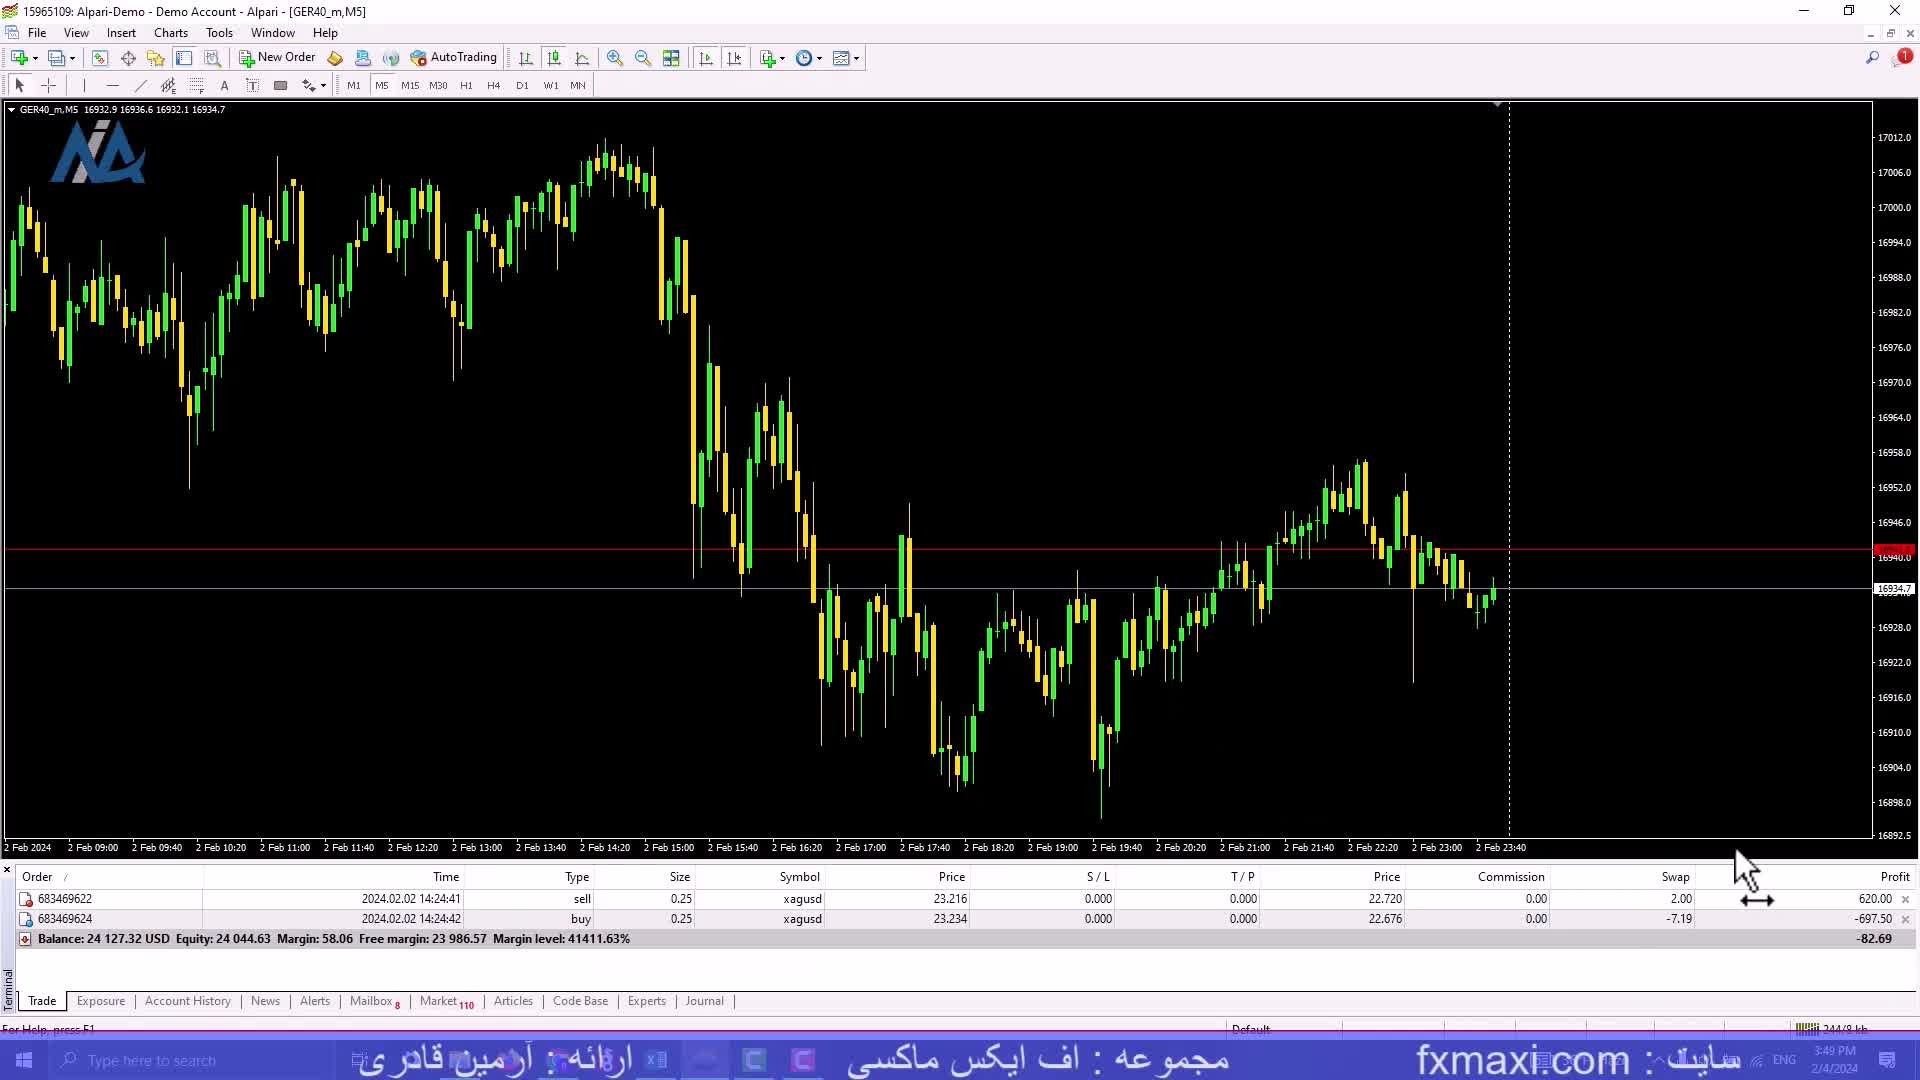Select the Draw Trendline tool
The height and width of the screenshot is (1080, 1920).
click(x=140, y=86)
